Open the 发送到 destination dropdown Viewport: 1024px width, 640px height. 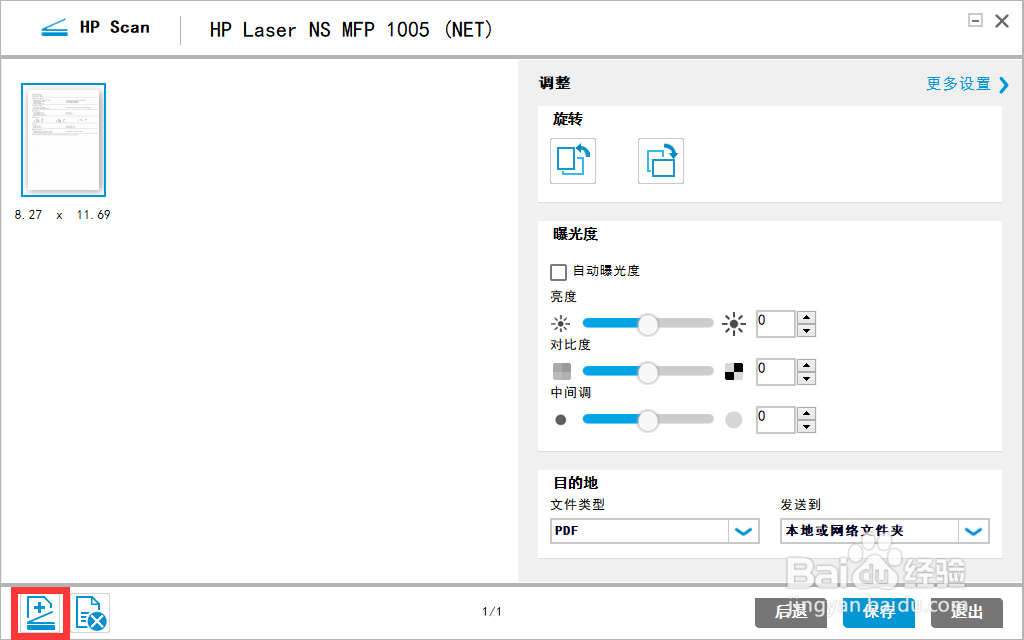pyautogui.click(x=884, y=531)
